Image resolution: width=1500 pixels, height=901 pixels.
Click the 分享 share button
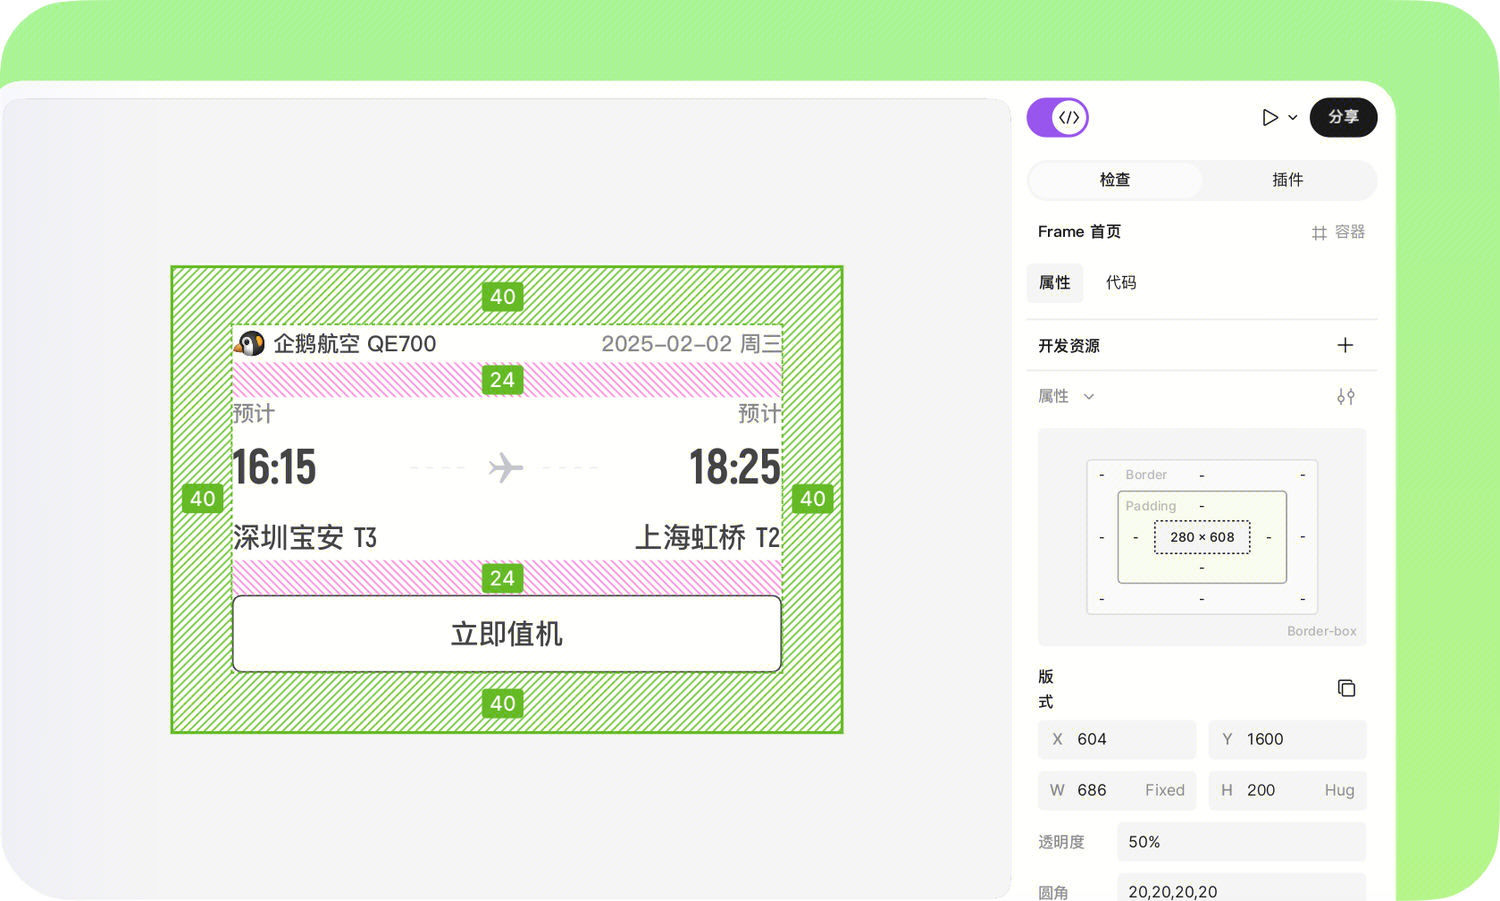click(x=1343, y=118)
